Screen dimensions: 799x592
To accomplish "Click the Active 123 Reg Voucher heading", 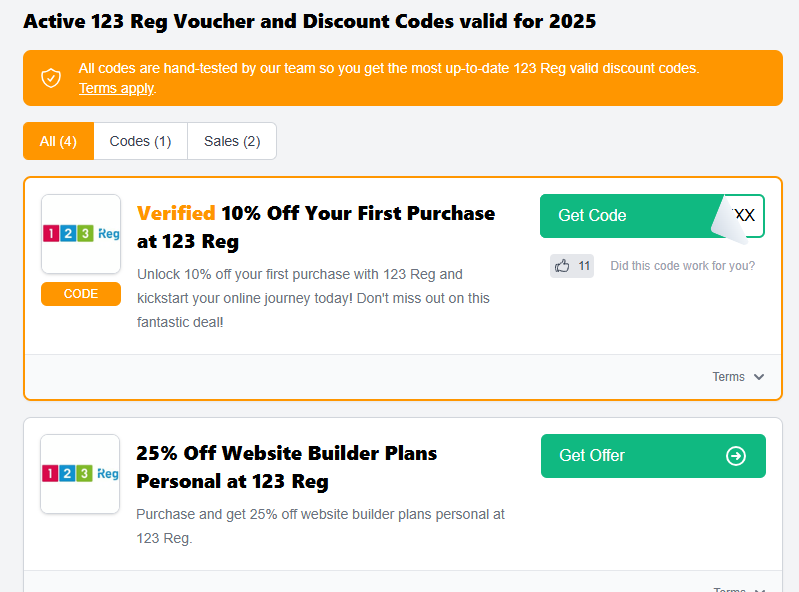I will [x=309, y=21].
